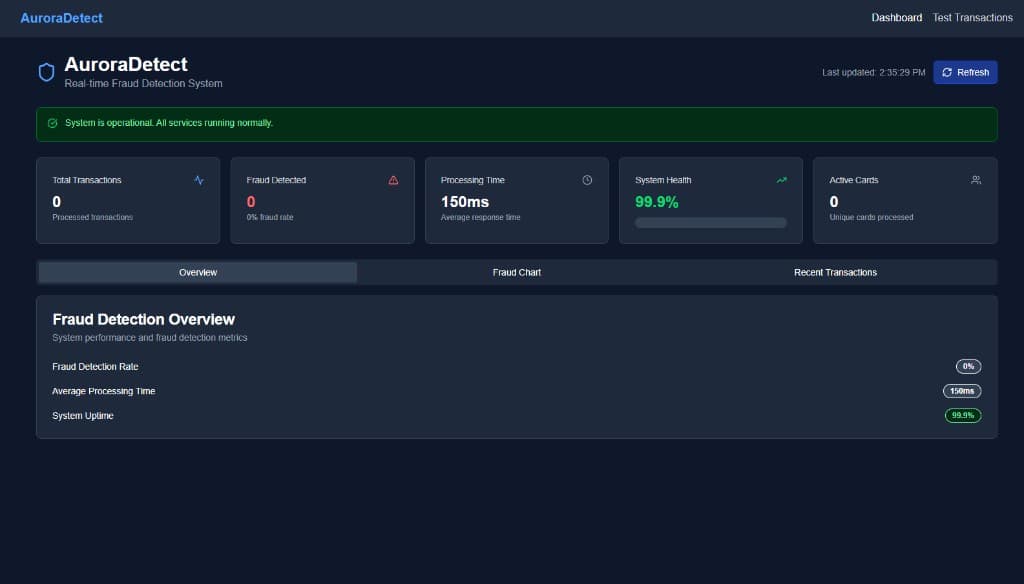Click the clock icon in Processing Time card

click(587, 180)
